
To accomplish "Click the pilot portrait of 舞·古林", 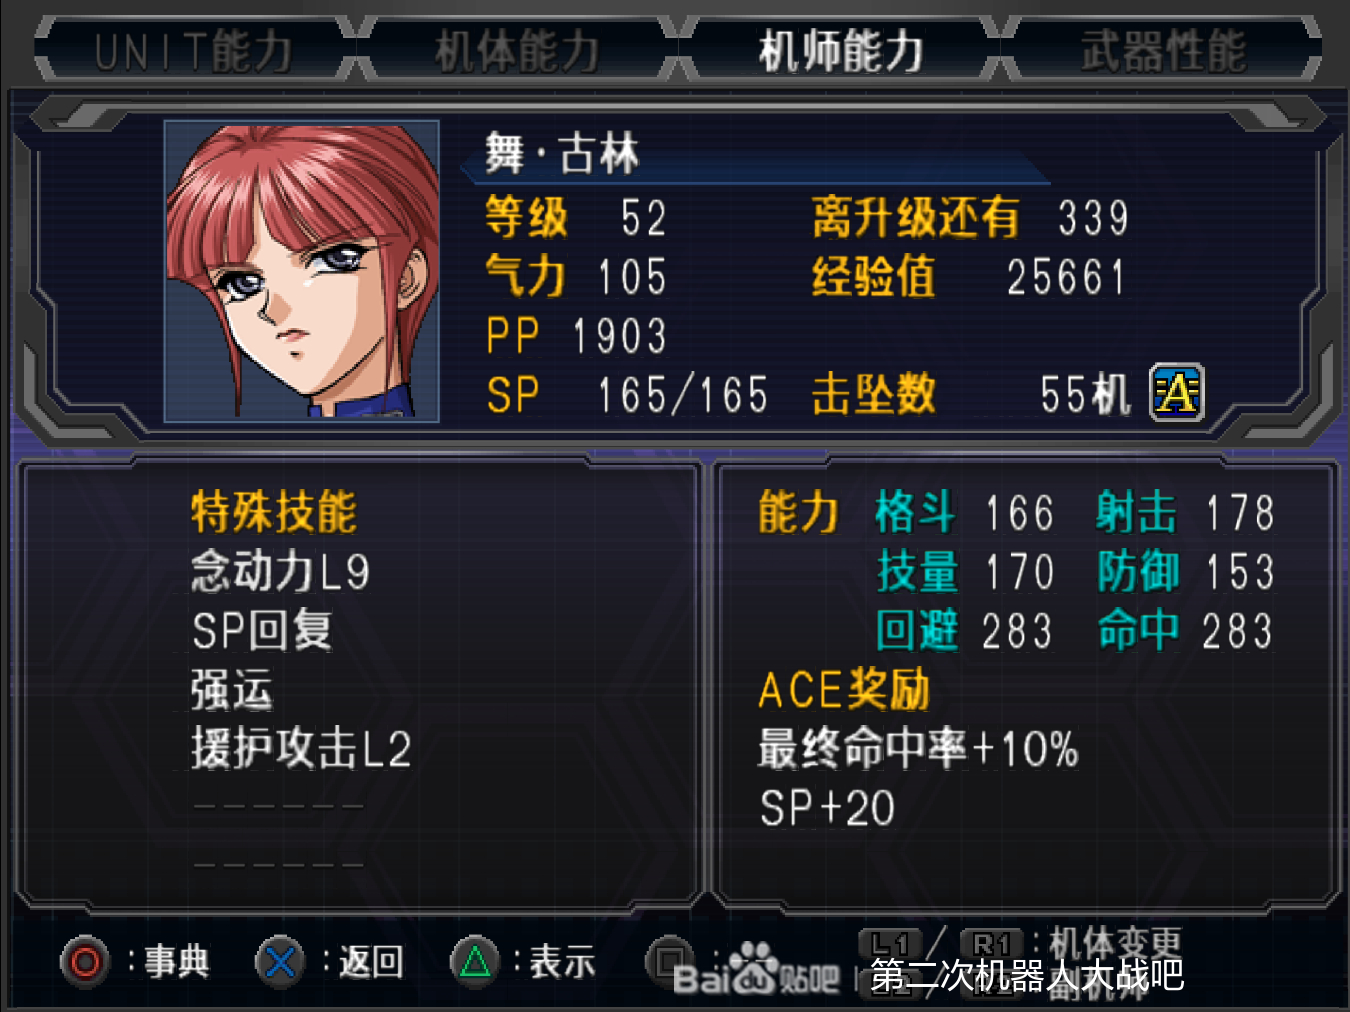I will [302, 271].
